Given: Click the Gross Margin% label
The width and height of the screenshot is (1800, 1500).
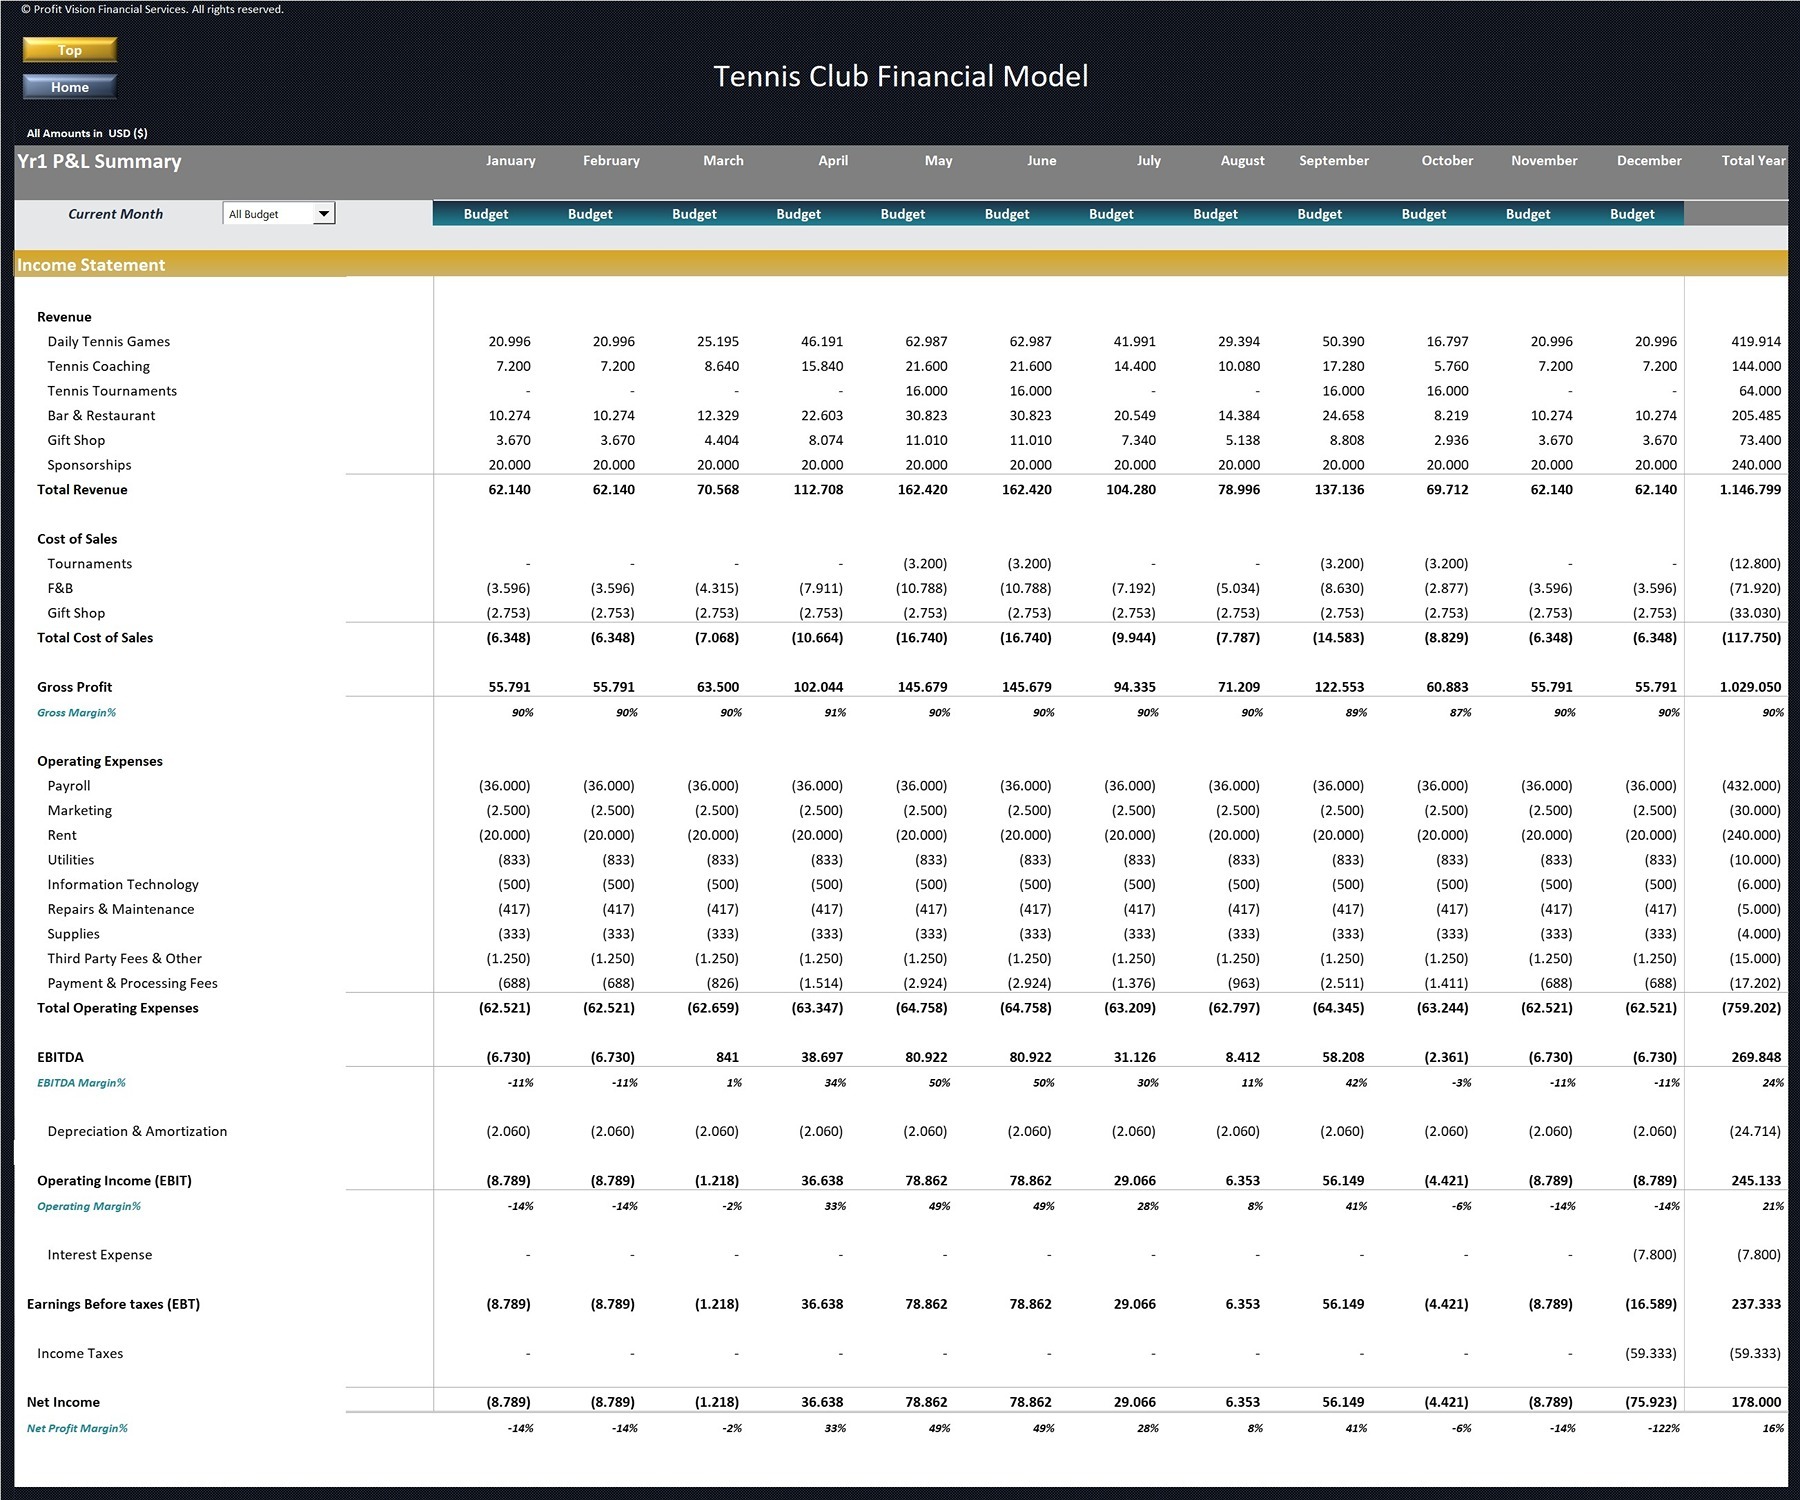Looking at the screenshot, I should pos(76,713).
